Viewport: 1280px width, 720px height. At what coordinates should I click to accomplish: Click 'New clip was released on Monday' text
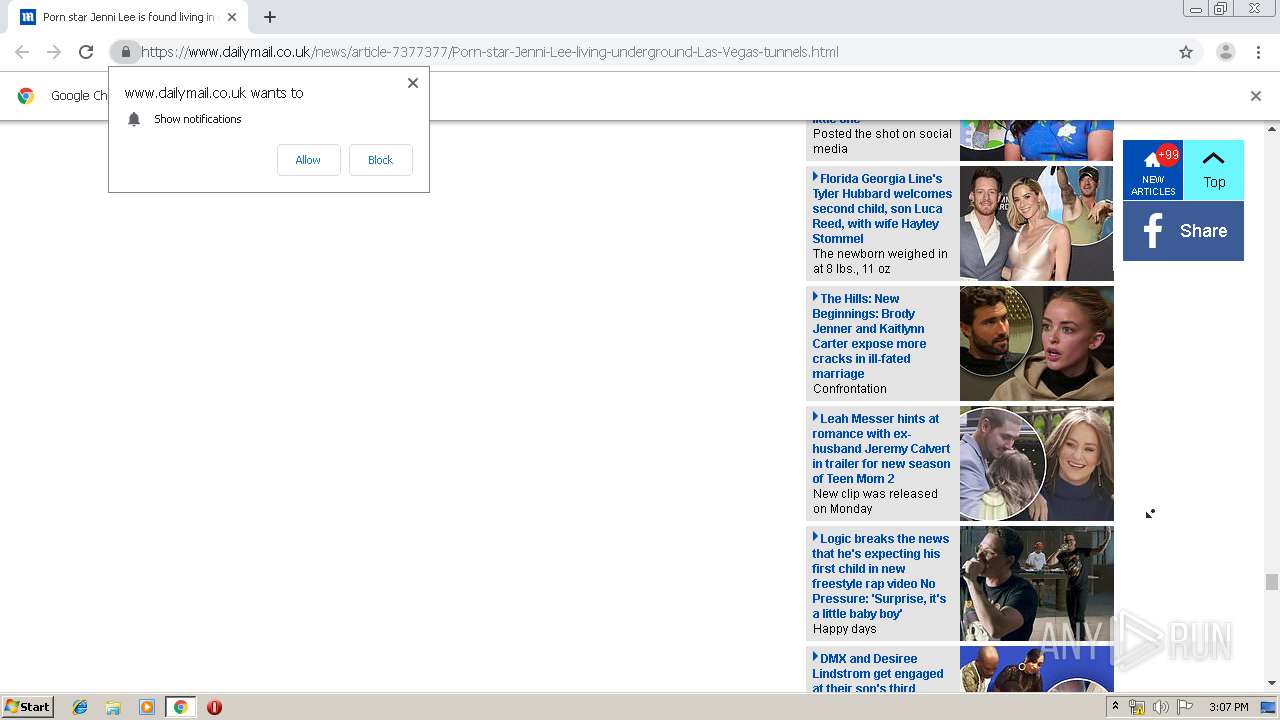[875, 501]
